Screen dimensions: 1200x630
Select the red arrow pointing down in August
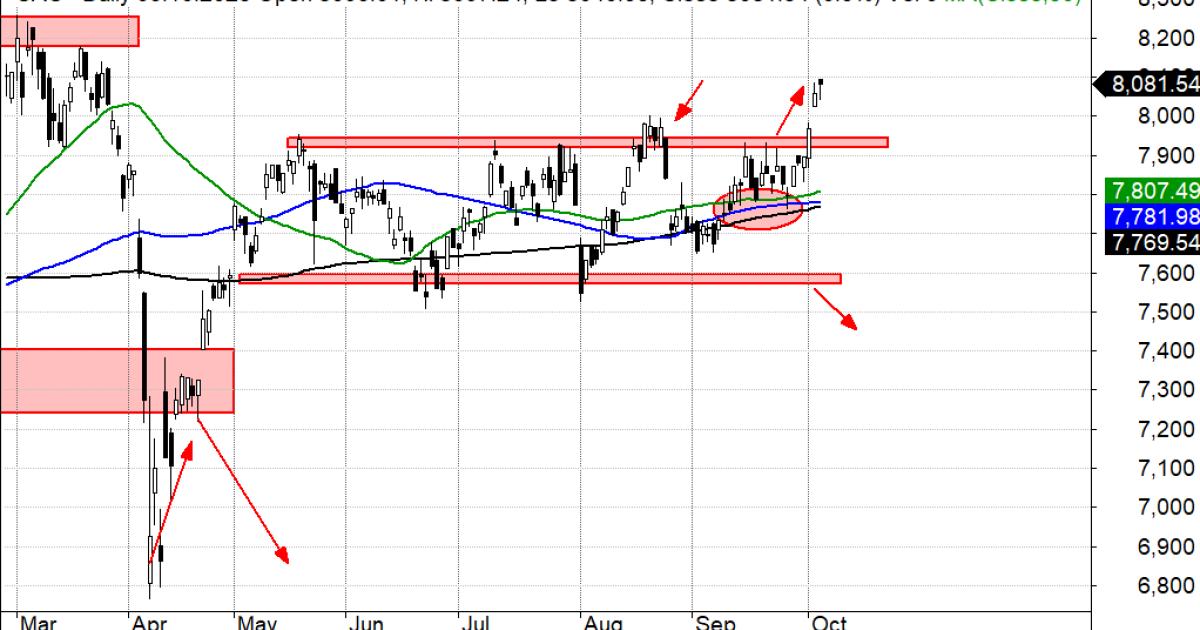689,101
